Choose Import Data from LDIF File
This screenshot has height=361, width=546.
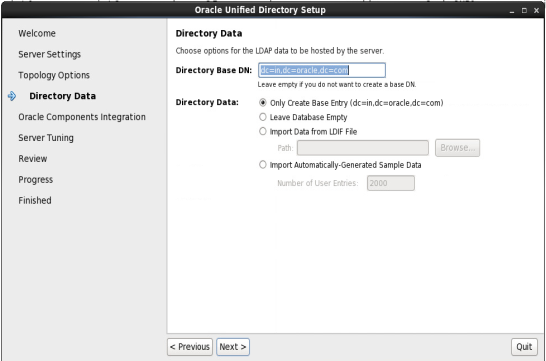point(263,131)
